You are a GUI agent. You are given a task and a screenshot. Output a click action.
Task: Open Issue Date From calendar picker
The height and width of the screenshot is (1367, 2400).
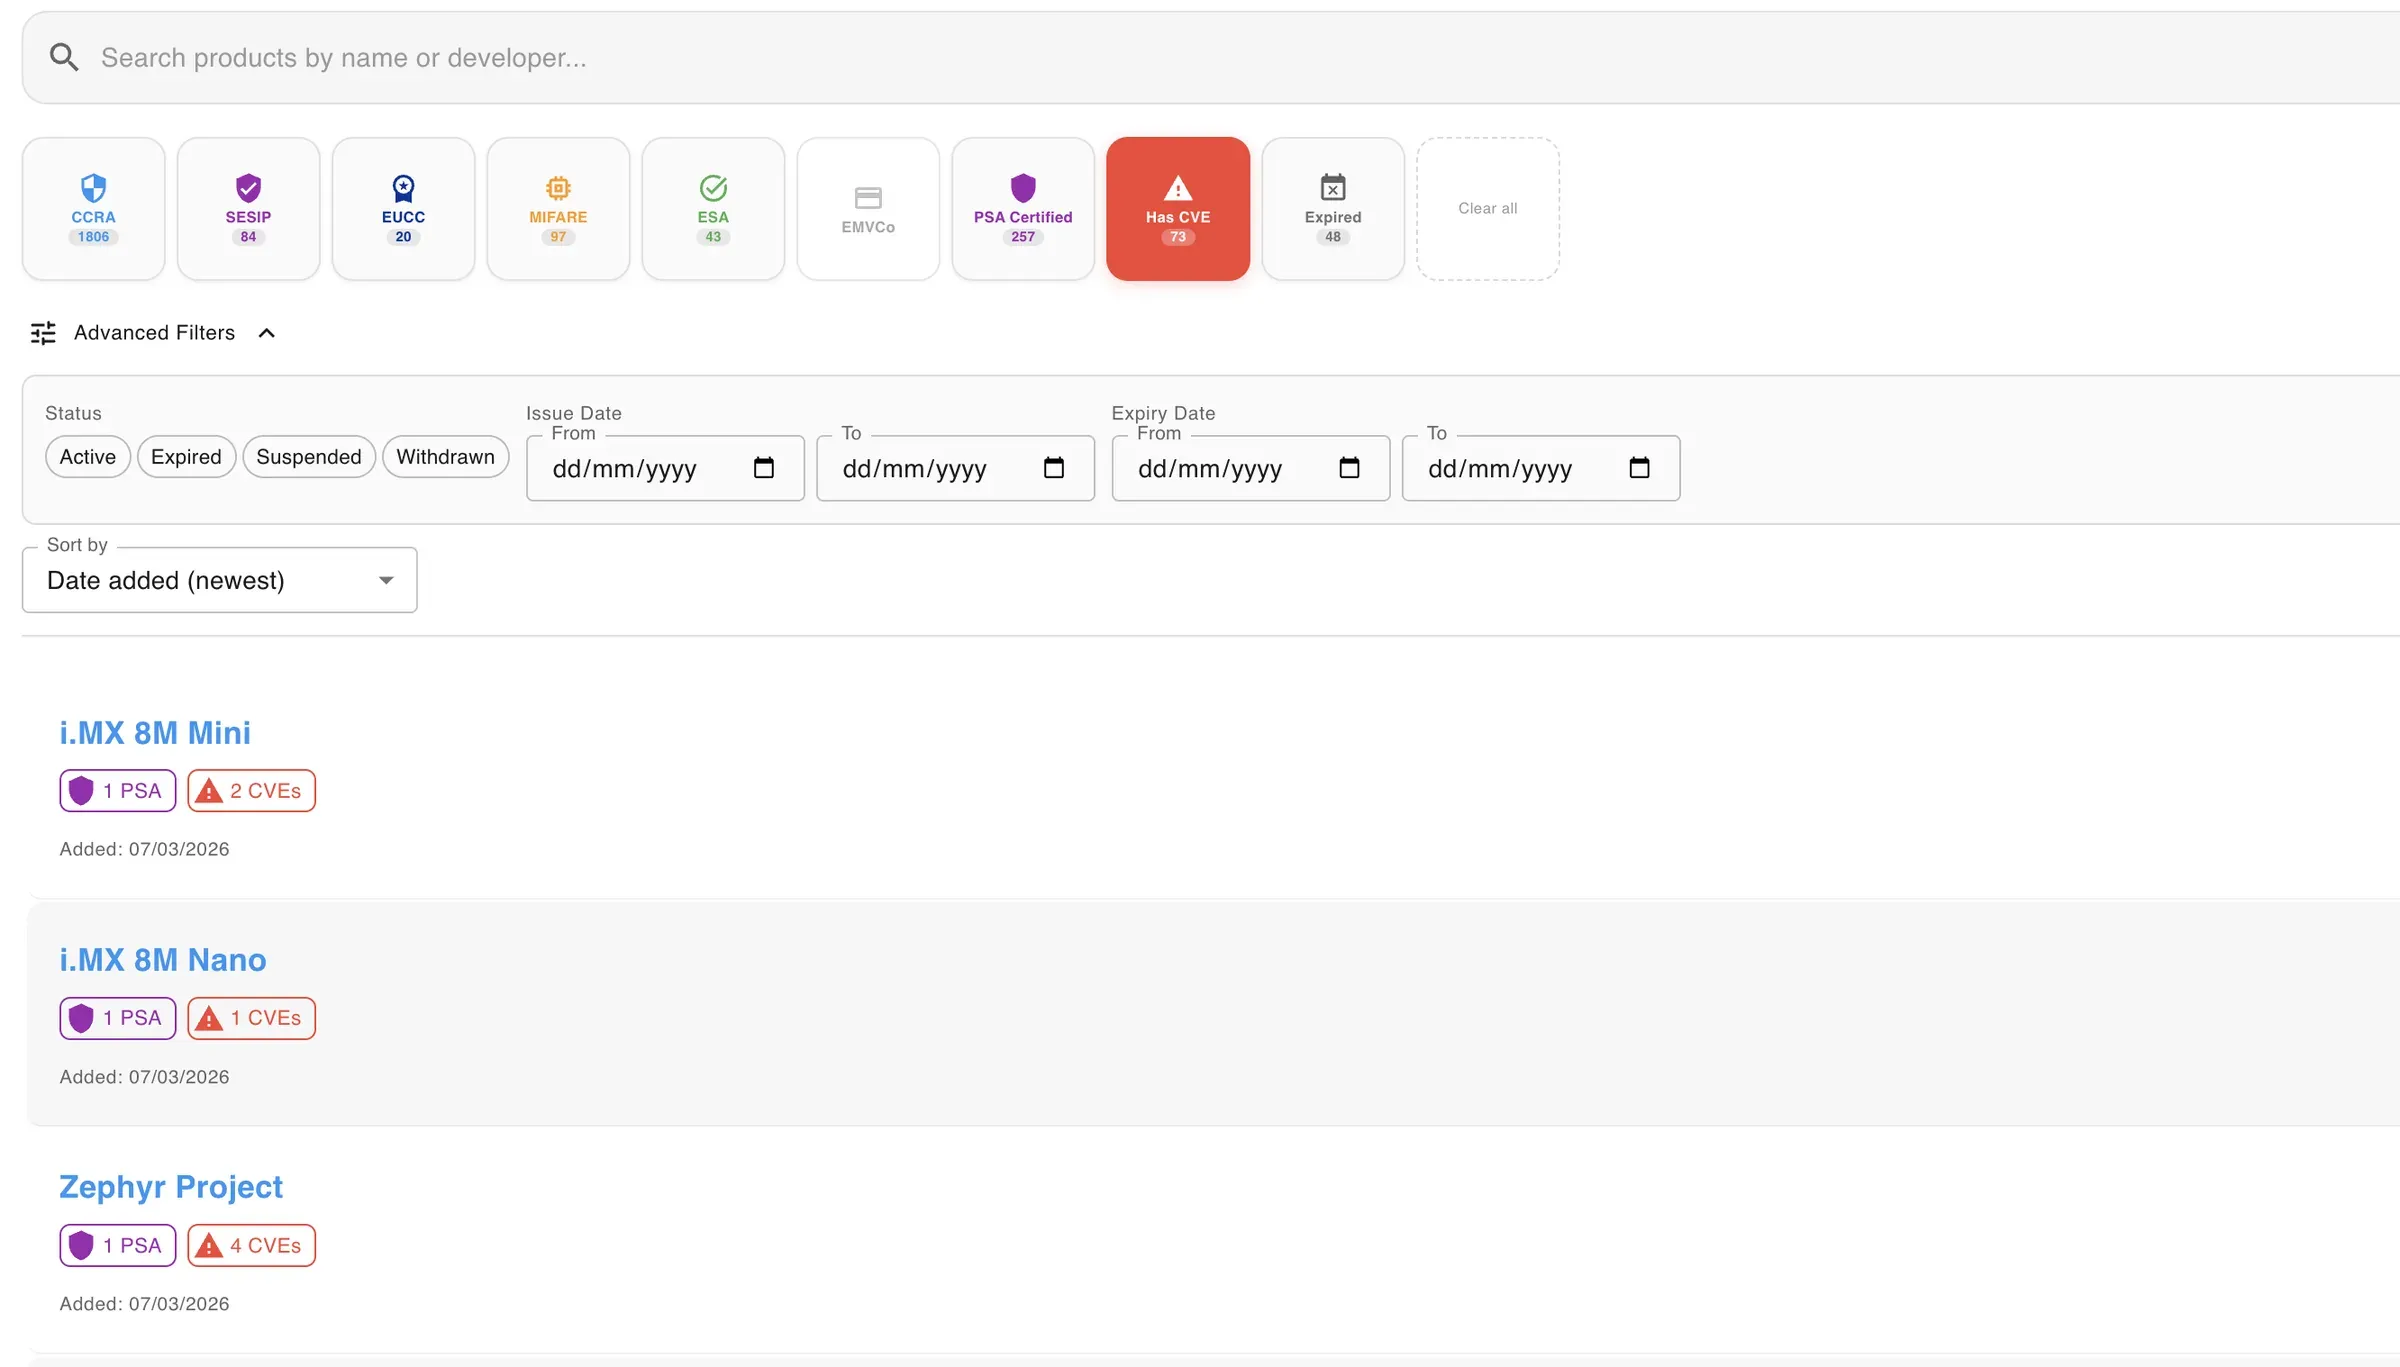click(x=764, y=468)
